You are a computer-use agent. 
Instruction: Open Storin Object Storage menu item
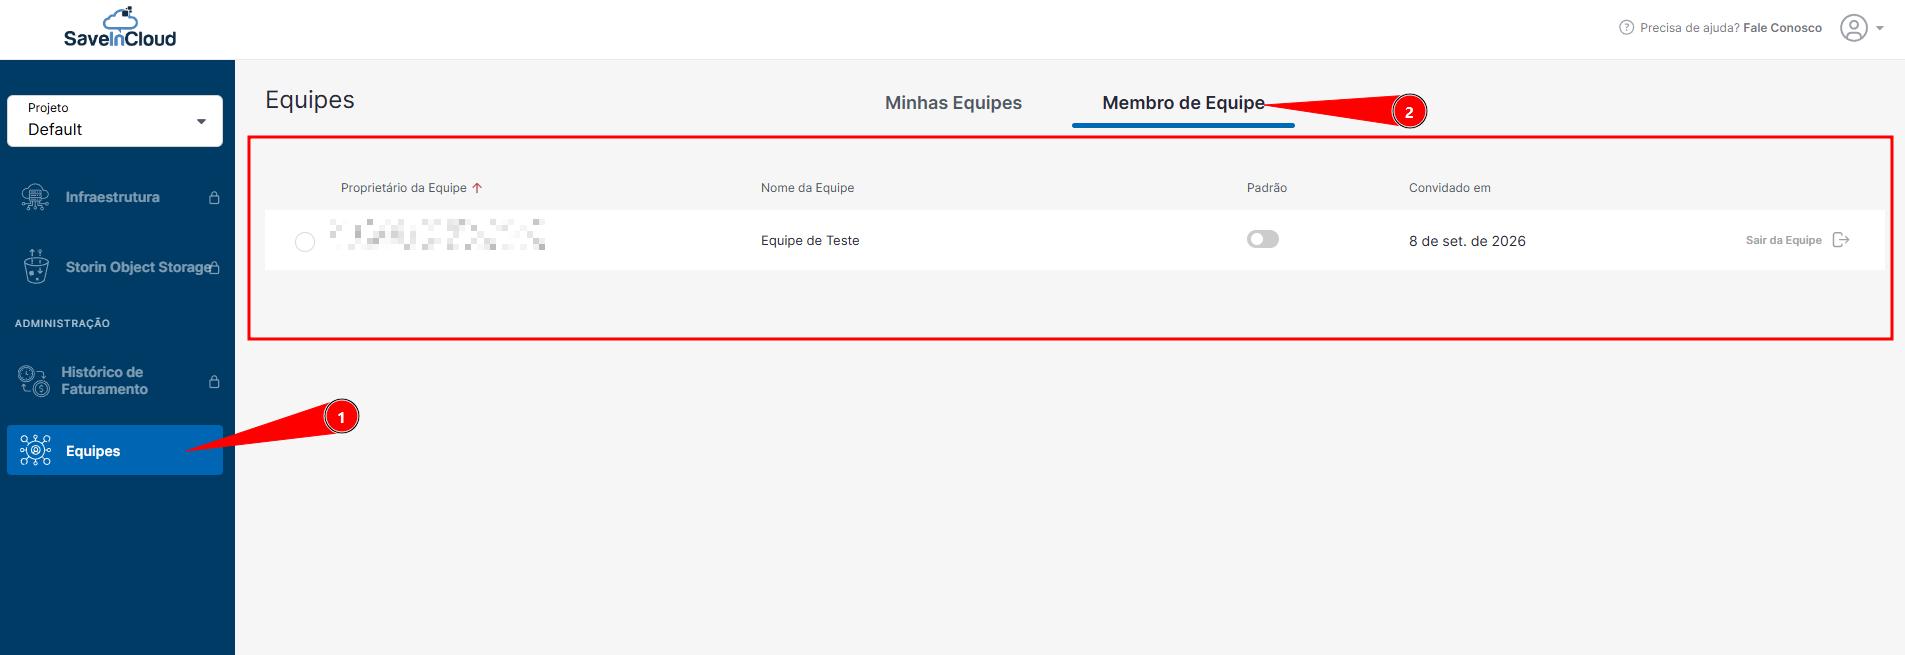click(x=138, y=267)
